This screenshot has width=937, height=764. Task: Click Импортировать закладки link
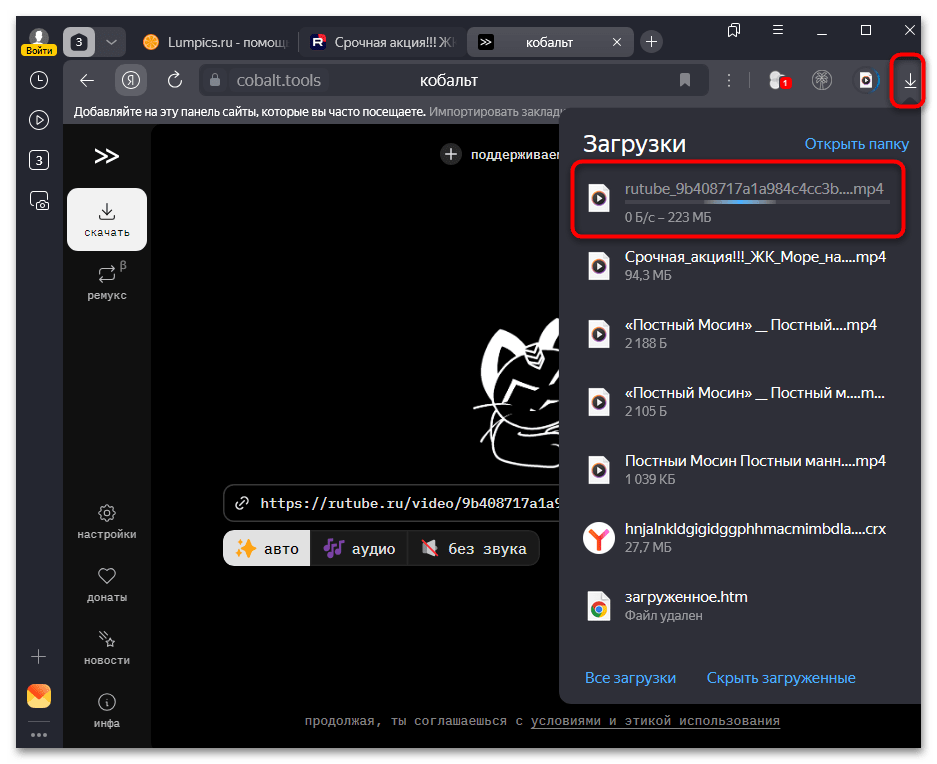(x=497, y=112)
